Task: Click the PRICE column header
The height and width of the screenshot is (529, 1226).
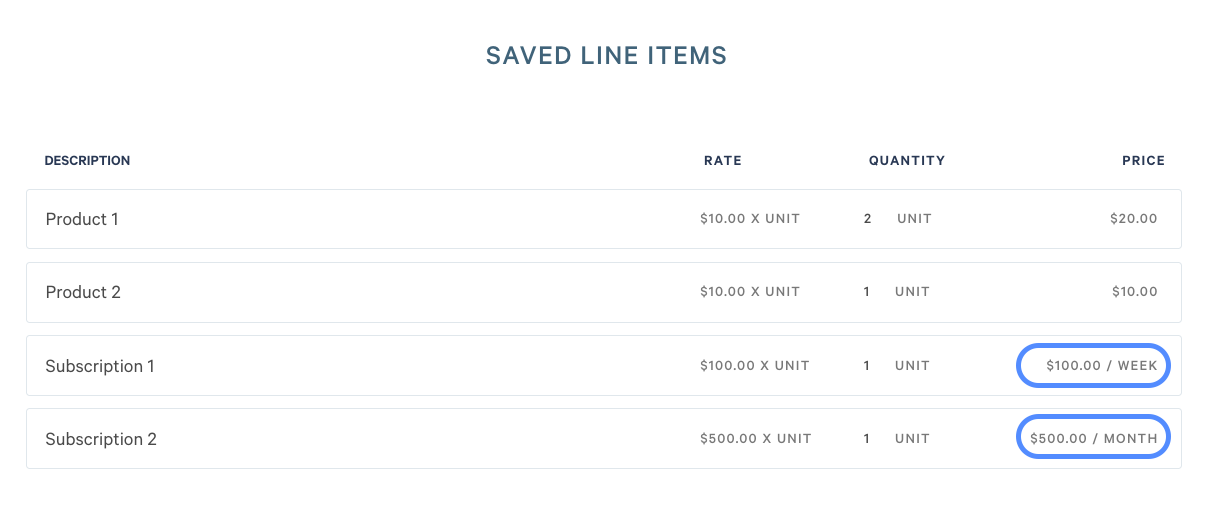Action: [1143, 161]
